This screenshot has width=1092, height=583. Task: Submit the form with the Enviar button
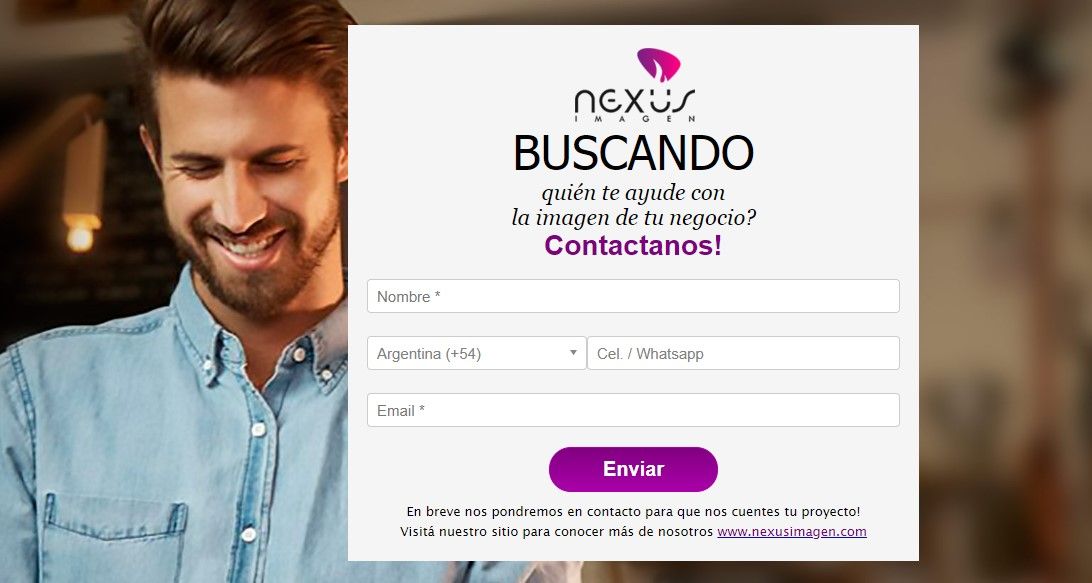click(x=633, y=469)
